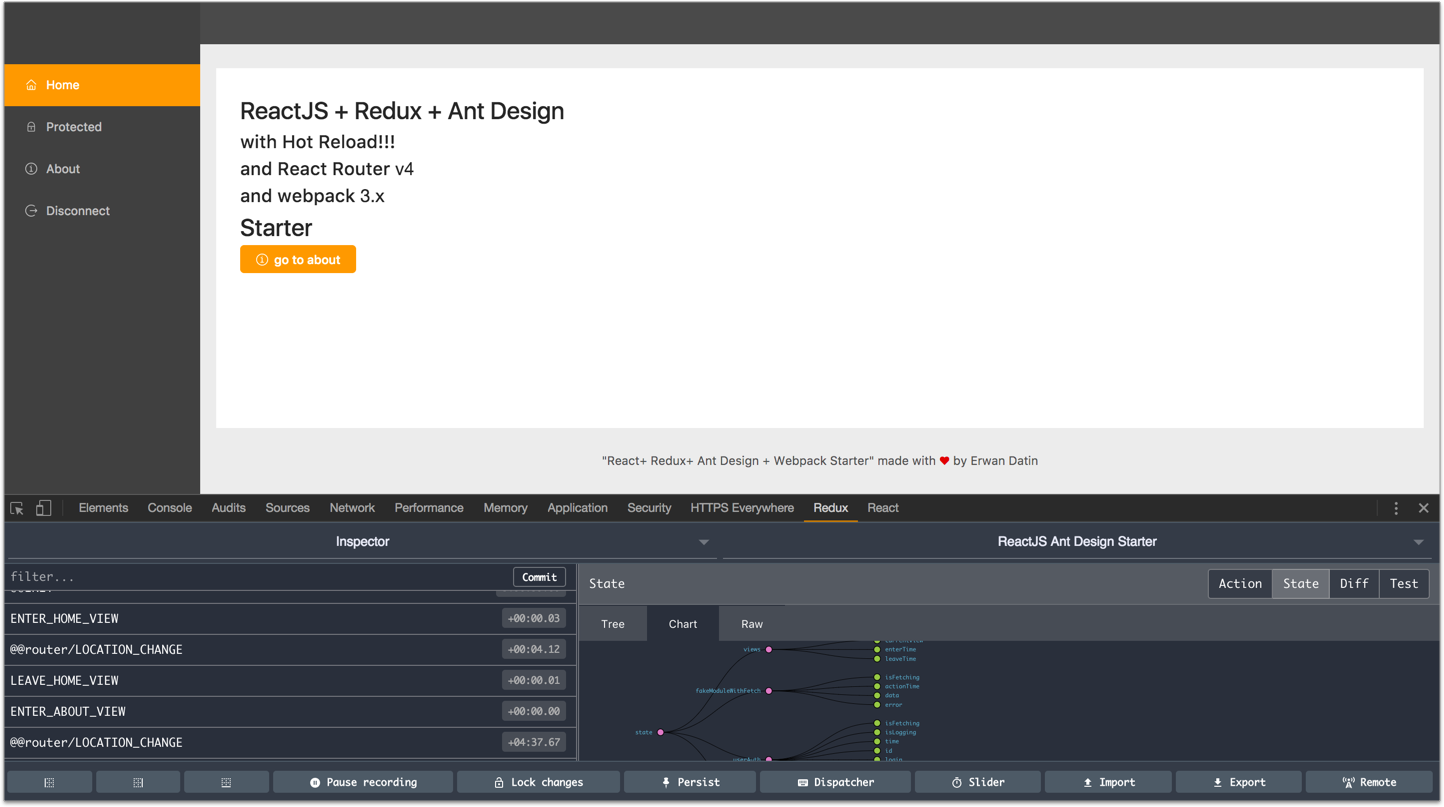This screenshot has height=807, width=1444.
Task: Open the About page from sidebar
Action: click(102, 169)
